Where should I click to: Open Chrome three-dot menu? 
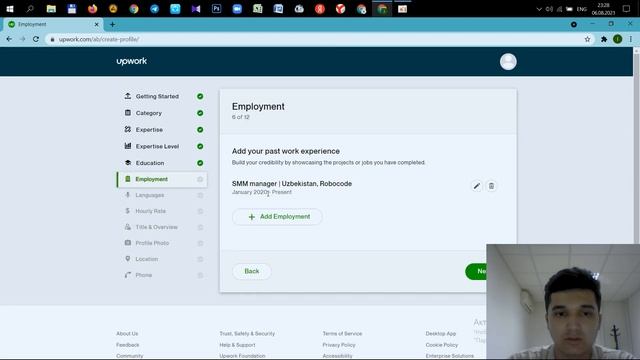pyautogui.click(x=631, y=39)
